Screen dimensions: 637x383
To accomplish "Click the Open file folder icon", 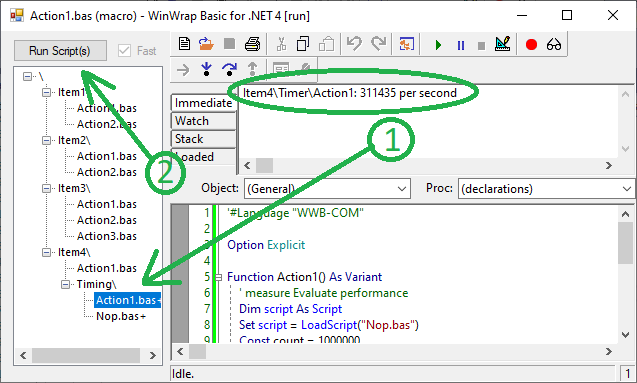I will coord(206,44).
